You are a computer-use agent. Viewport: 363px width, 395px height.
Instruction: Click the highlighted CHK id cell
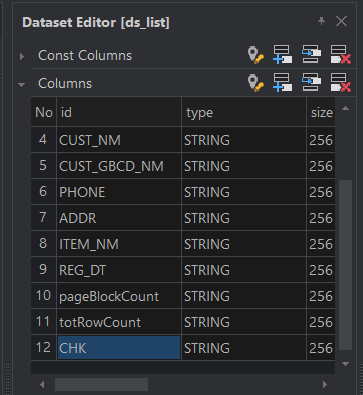119,348
